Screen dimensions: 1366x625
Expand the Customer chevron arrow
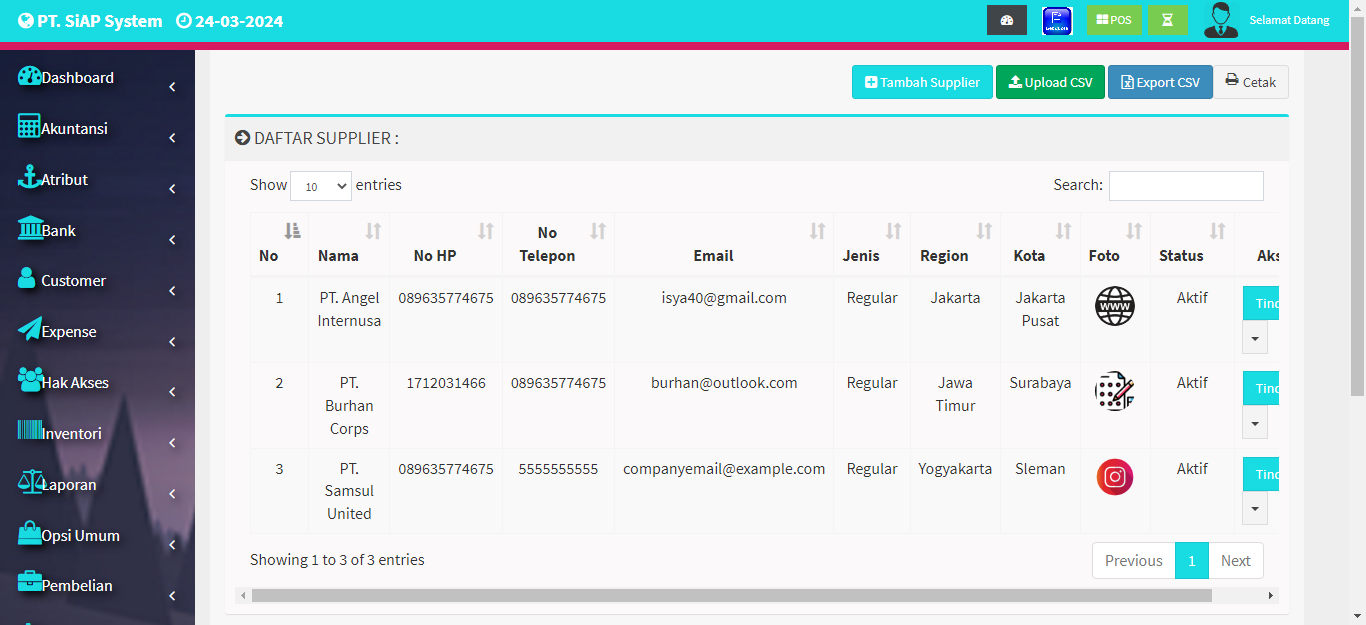[172, 291]
